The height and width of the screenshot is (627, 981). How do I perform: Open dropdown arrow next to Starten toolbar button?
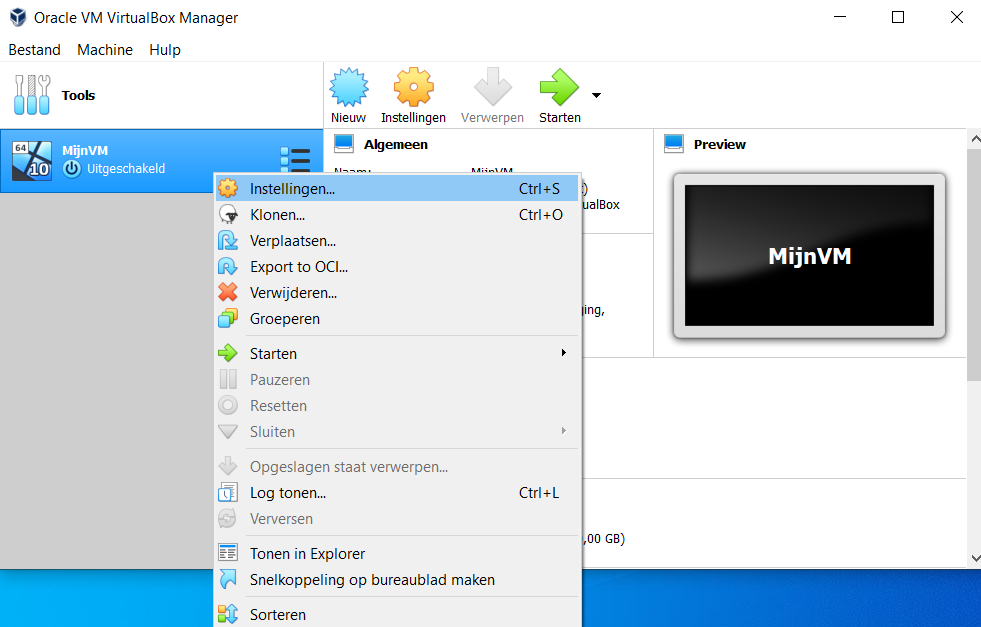597,96
